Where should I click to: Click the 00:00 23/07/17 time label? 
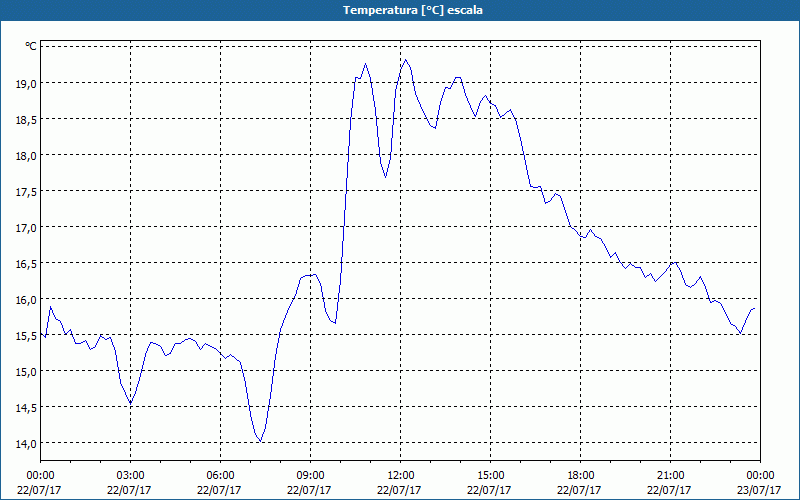[759, 482]
